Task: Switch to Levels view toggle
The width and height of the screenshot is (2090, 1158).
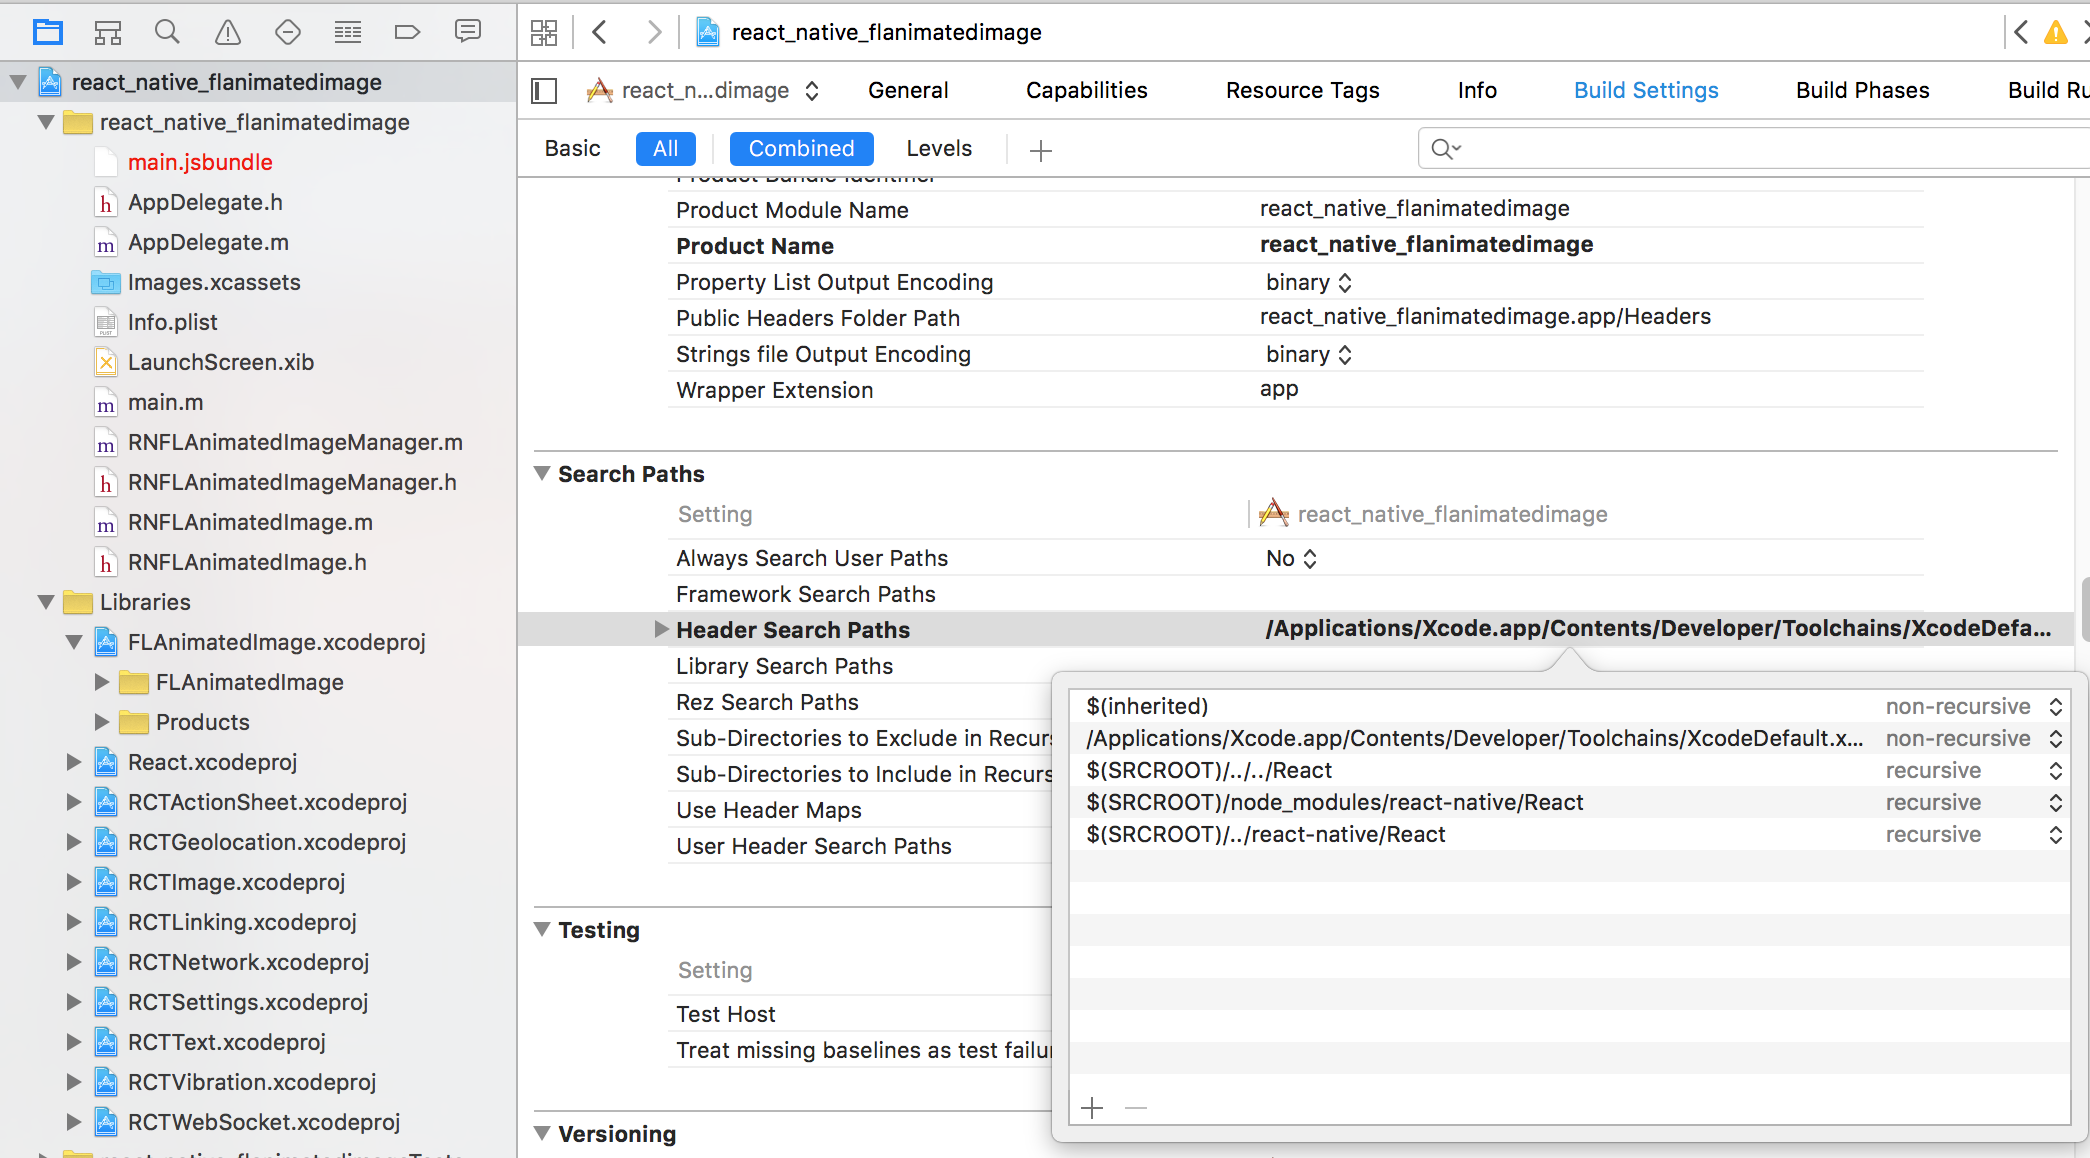Action: point(938,149)
